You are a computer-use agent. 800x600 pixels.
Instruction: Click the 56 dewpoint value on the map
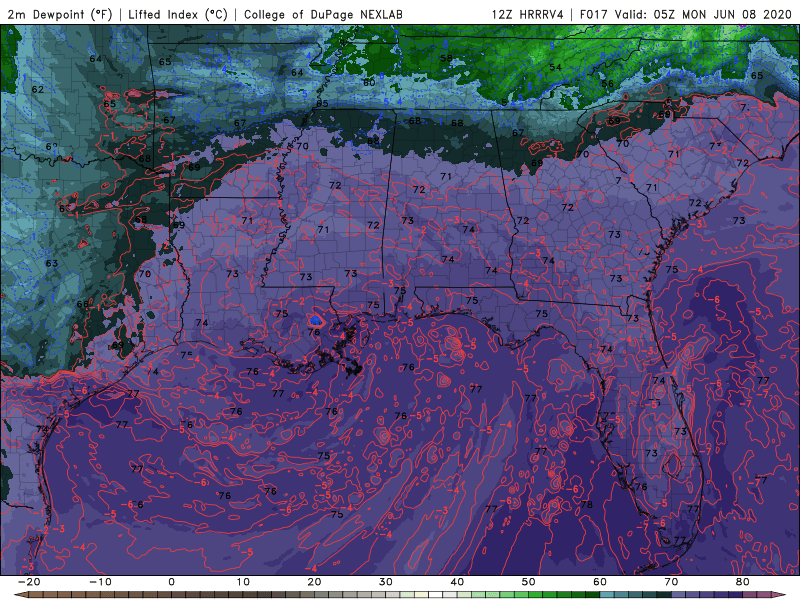click(x=607, y=84)
